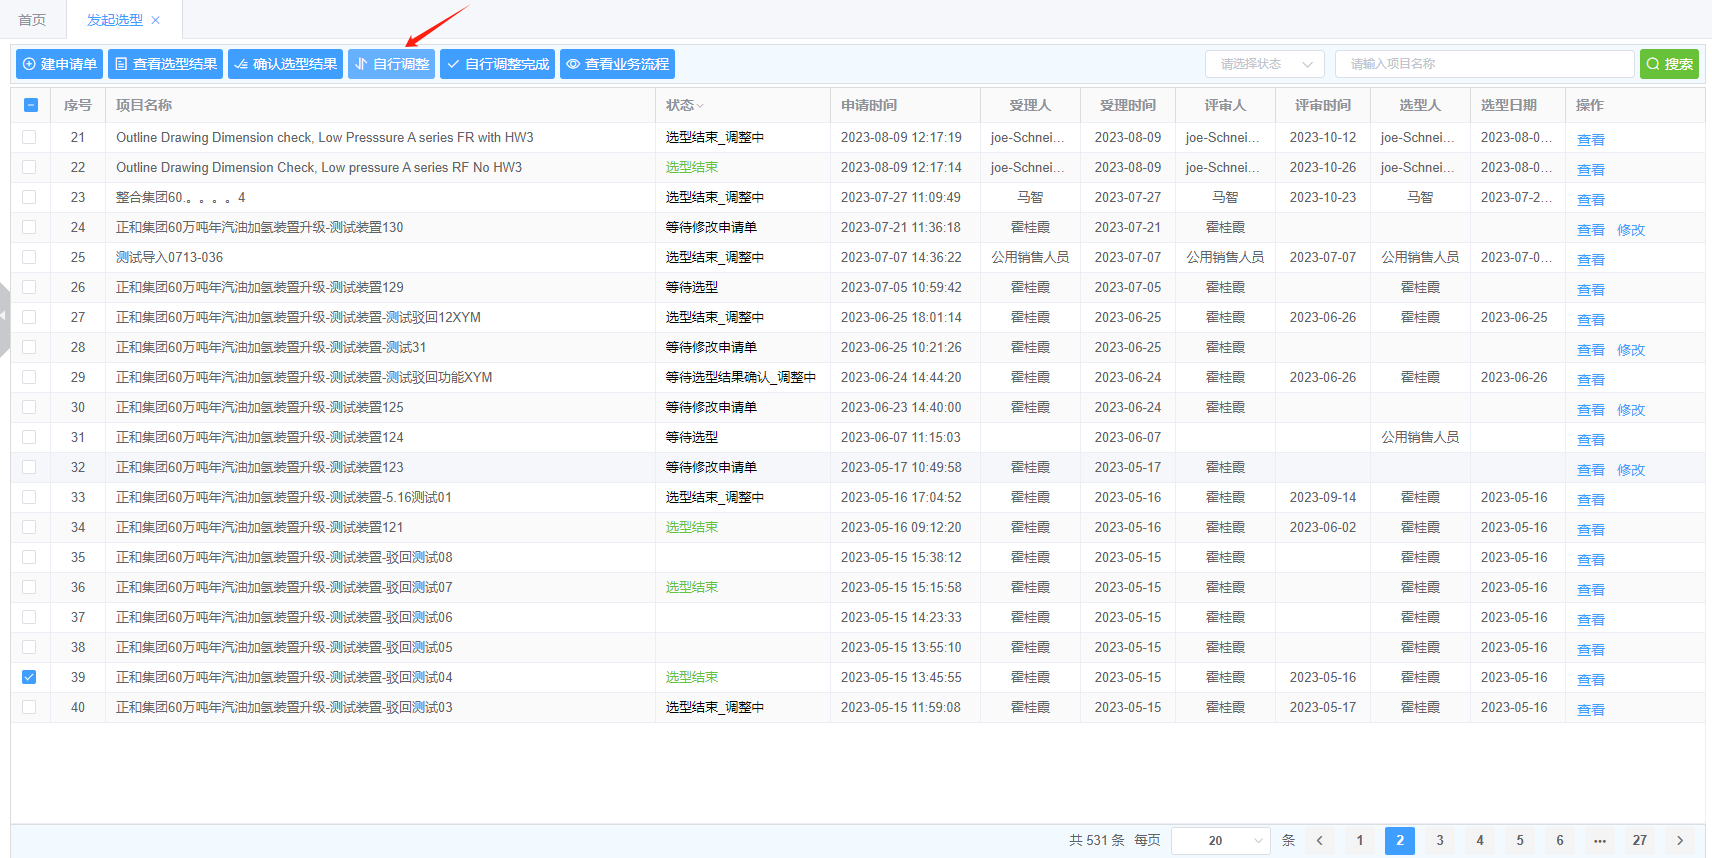Click the 自行调整 button

pos(391,64)
